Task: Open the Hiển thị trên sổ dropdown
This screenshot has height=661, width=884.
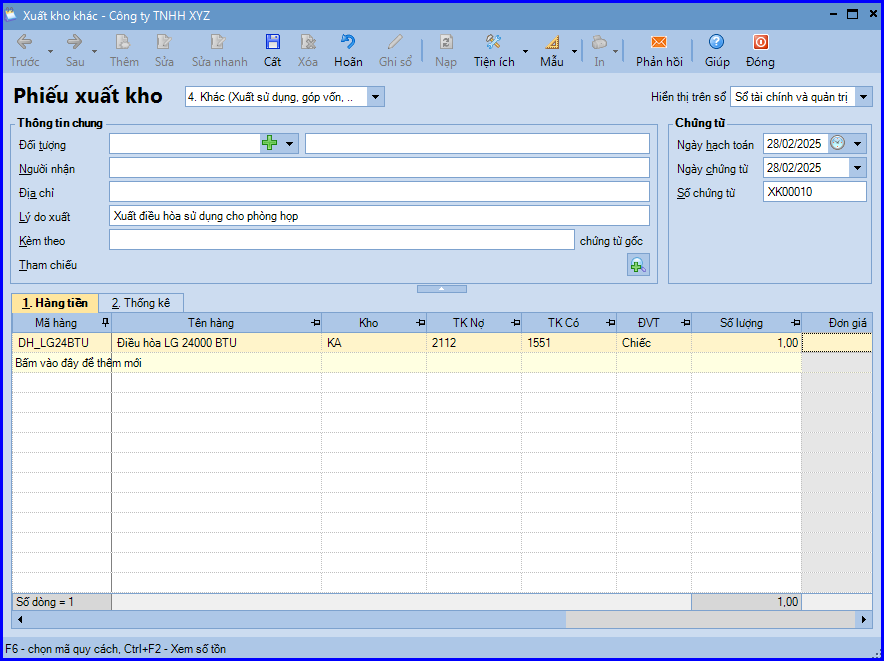Action: click(863, 97)
